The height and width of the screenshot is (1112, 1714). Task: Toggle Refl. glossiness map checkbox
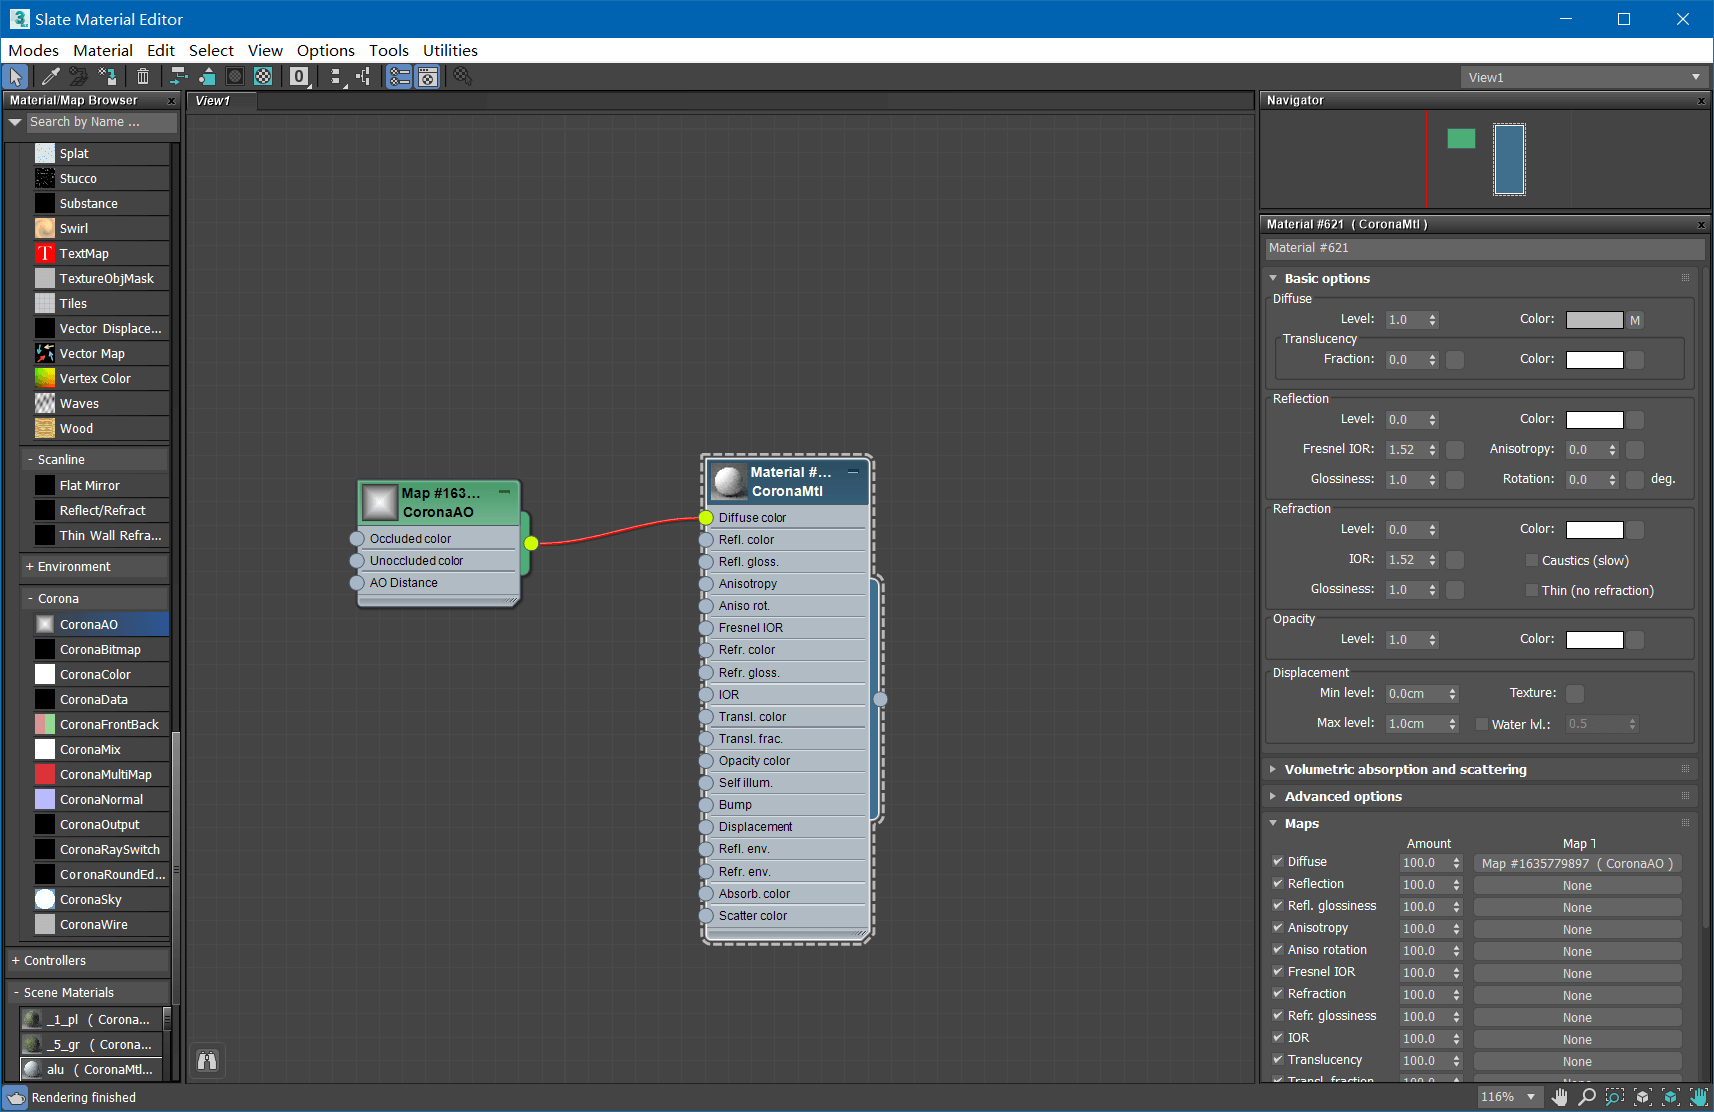click(1278, 905)
